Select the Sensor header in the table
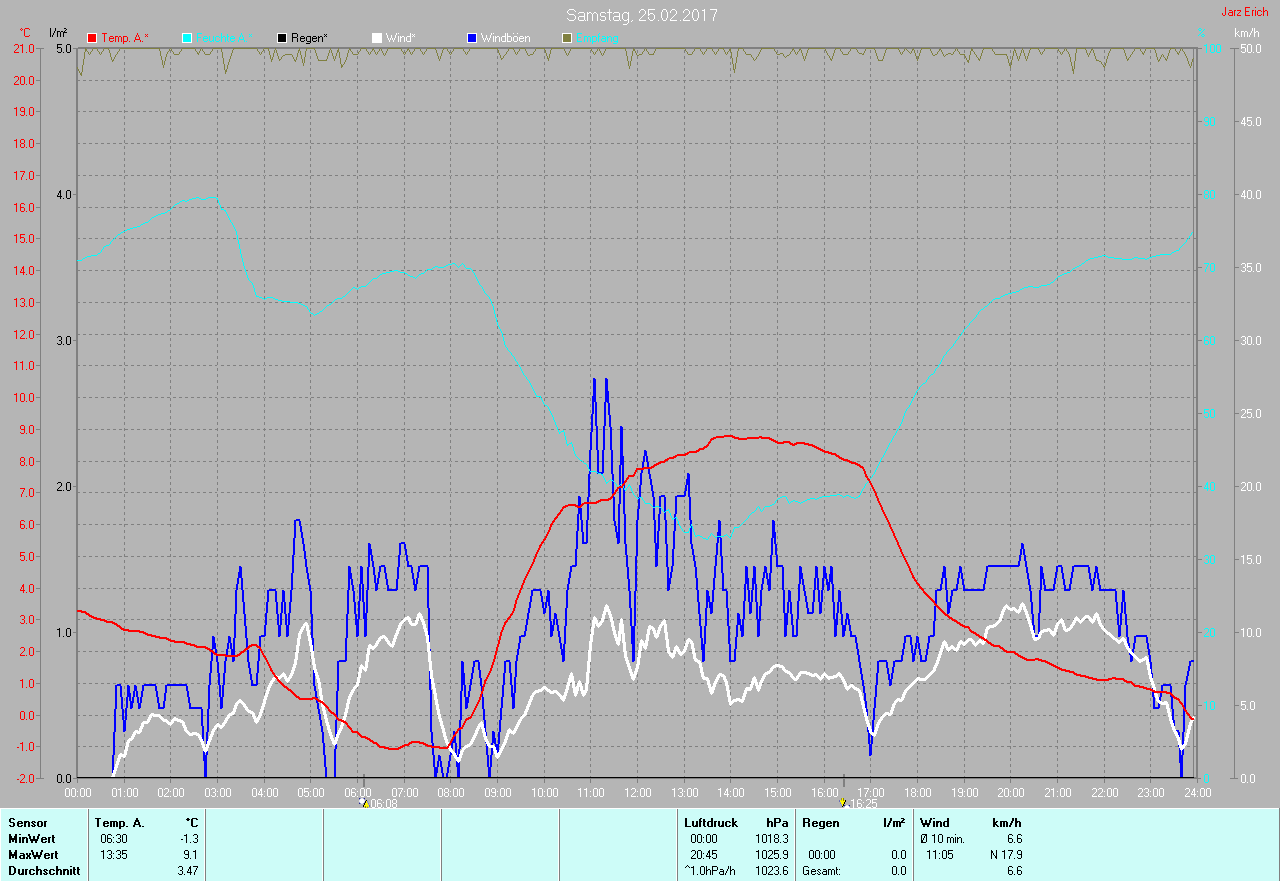The height and width of the screenshot is (881, 1280). [27, 823]
